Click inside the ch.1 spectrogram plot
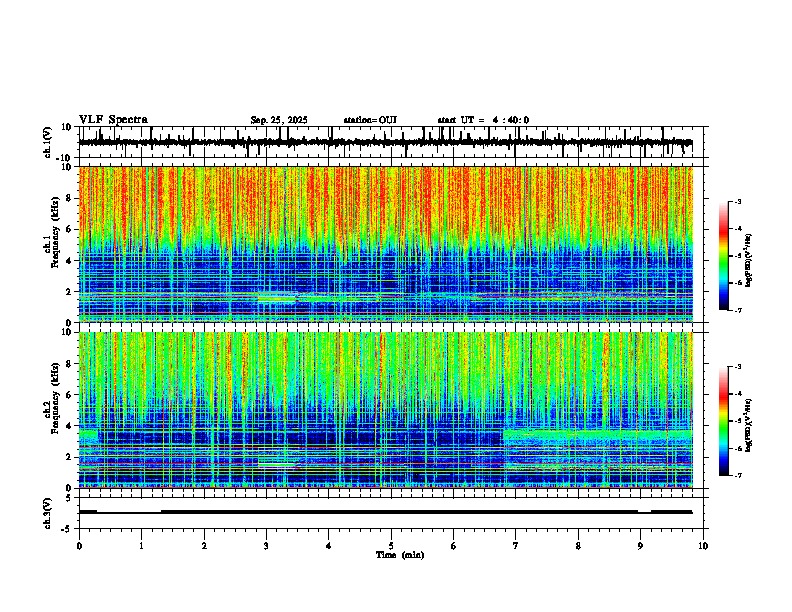 pyautogui.click(x=386, y=244)
